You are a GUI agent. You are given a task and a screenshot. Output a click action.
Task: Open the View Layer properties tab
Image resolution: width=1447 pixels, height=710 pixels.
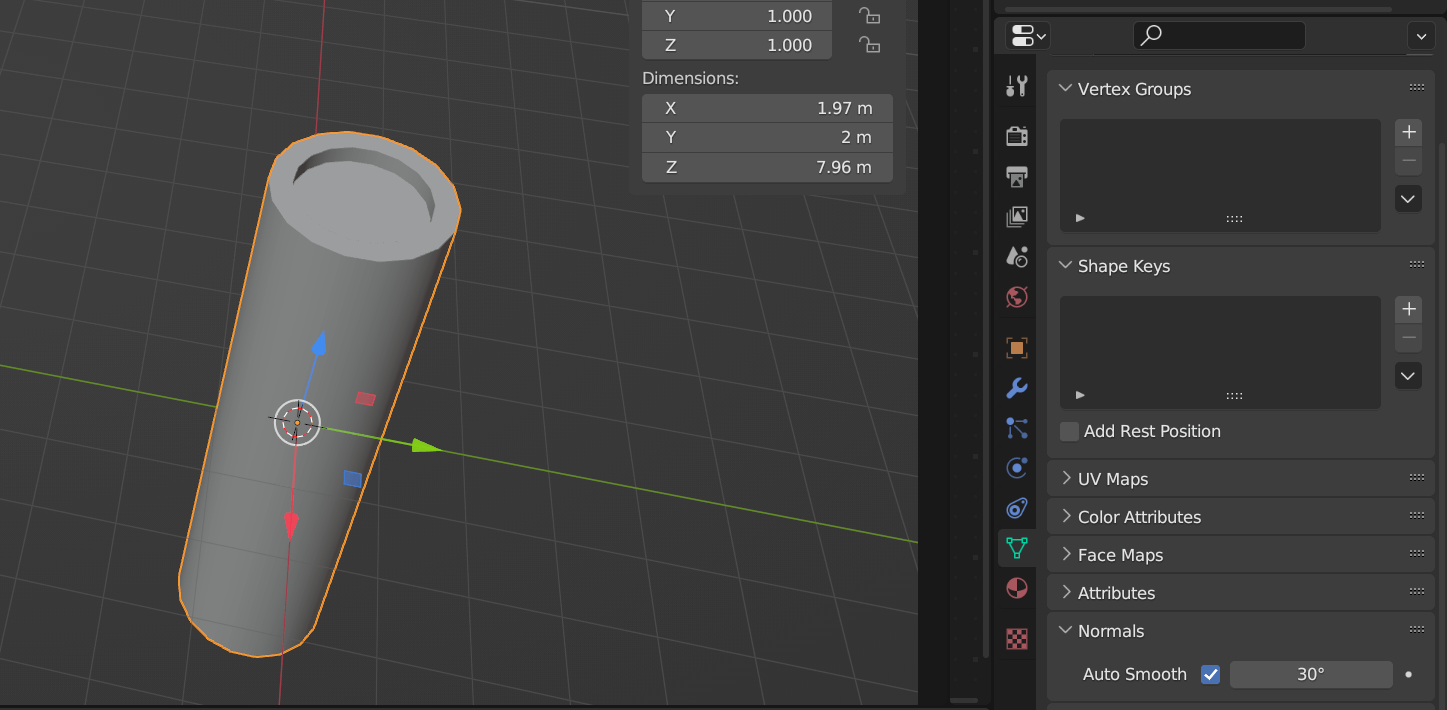(1017, 216)
